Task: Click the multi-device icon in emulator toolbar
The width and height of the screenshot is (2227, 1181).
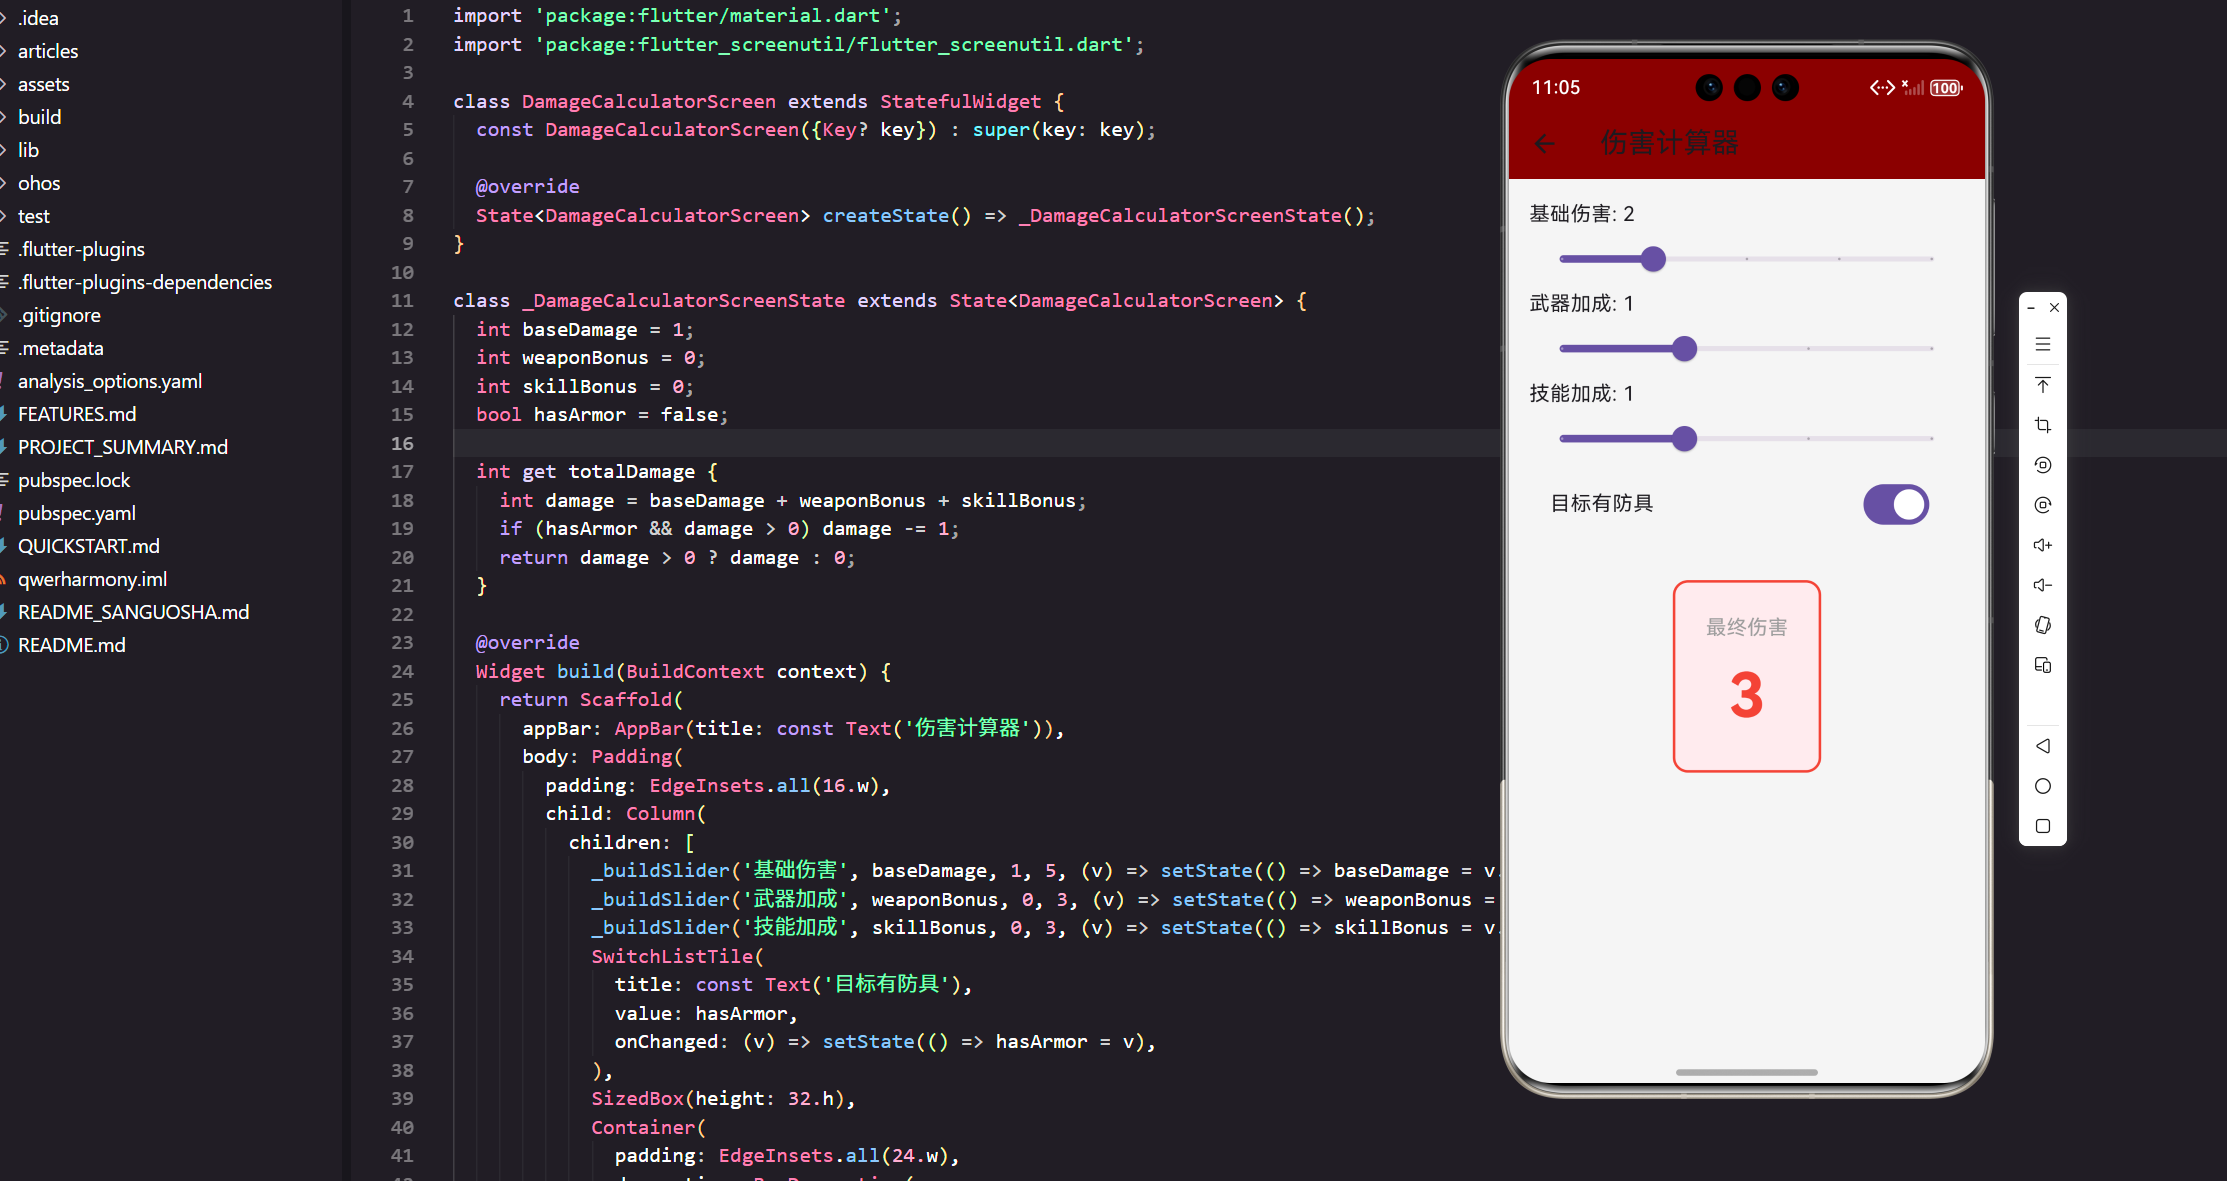Action: point(2043,665)
